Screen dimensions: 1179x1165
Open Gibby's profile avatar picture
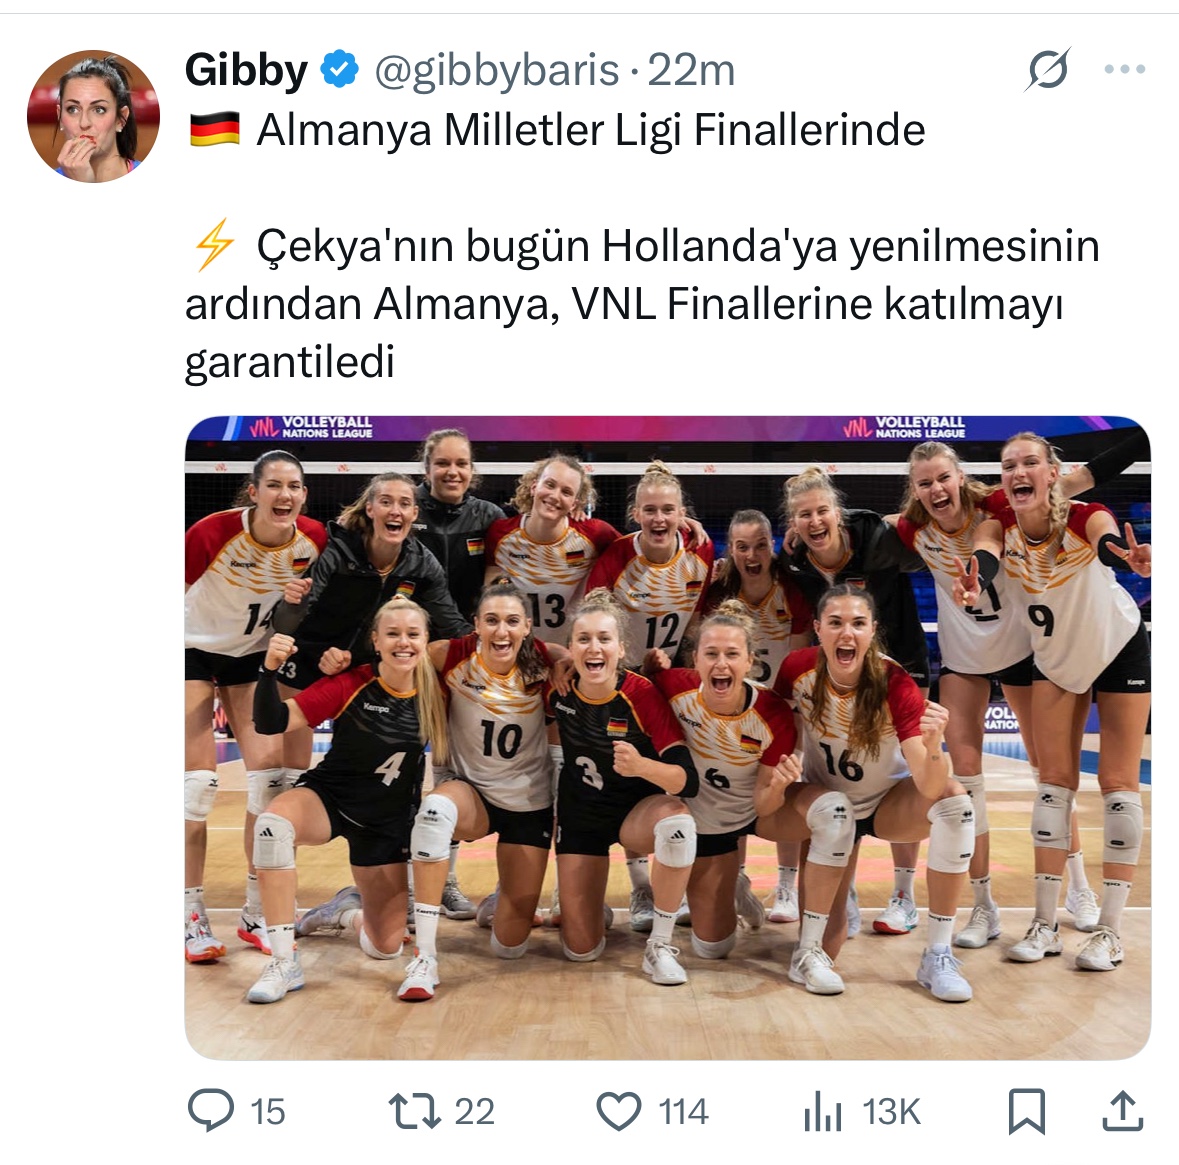click(x=93, y=116)
